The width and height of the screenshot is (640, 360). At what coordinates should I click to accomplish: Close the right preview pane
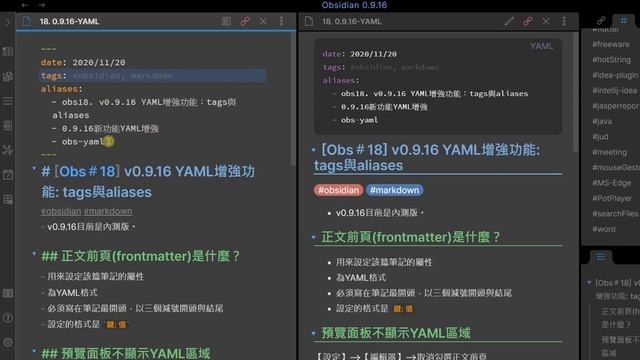[546, 21]
